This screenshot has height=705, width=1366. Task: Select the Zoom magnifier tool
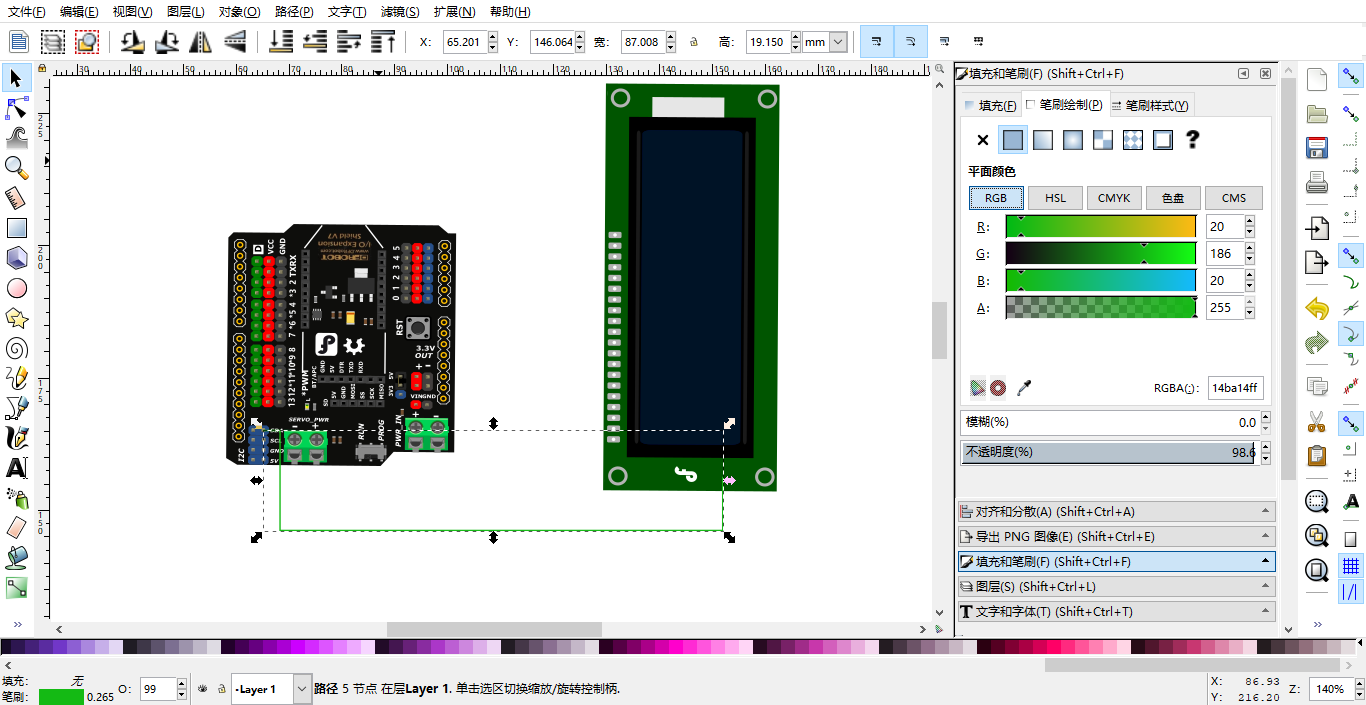click(17, 167)
